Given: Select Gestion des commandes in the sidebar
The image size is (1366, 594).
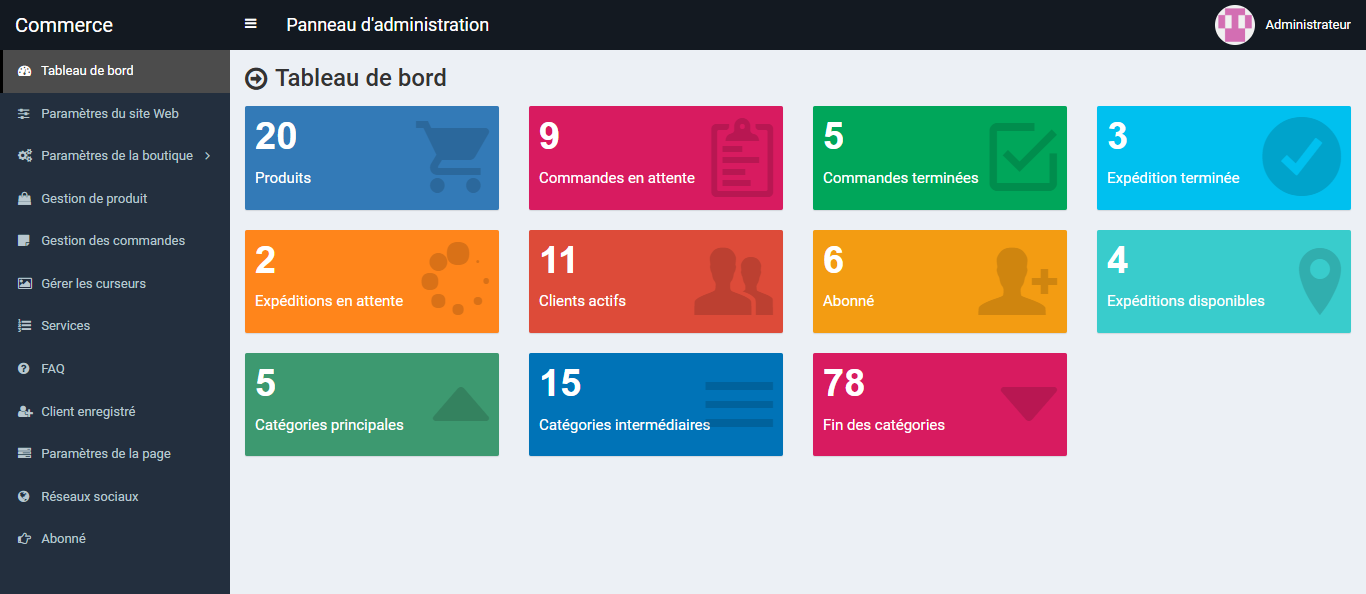Looking at the screenshot, I should click(x=113, y=240).
